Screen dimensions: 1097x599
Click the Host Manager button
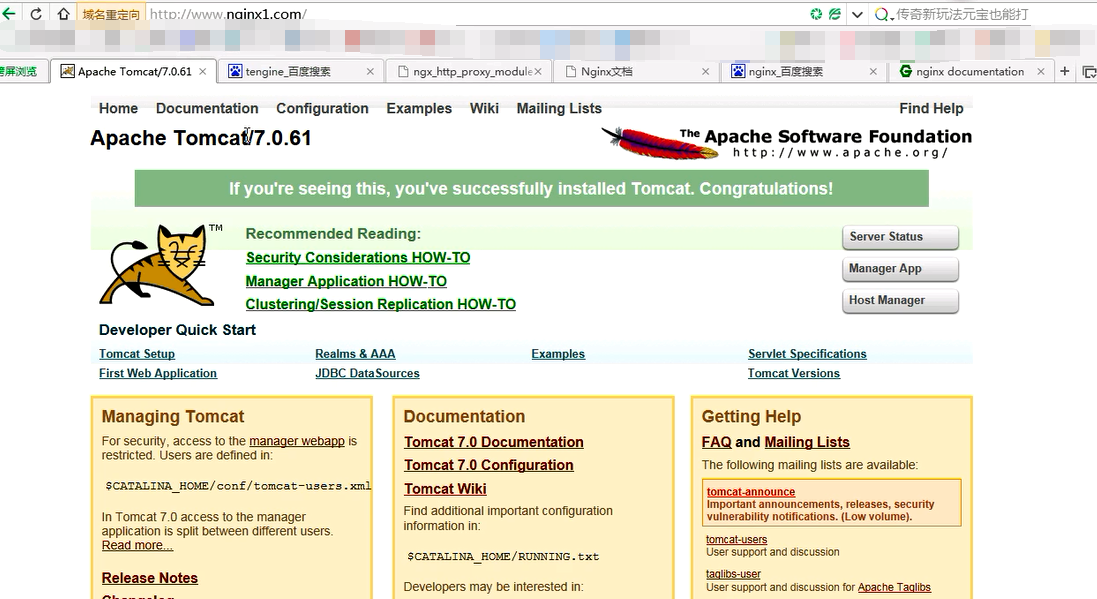click(900, 300)
